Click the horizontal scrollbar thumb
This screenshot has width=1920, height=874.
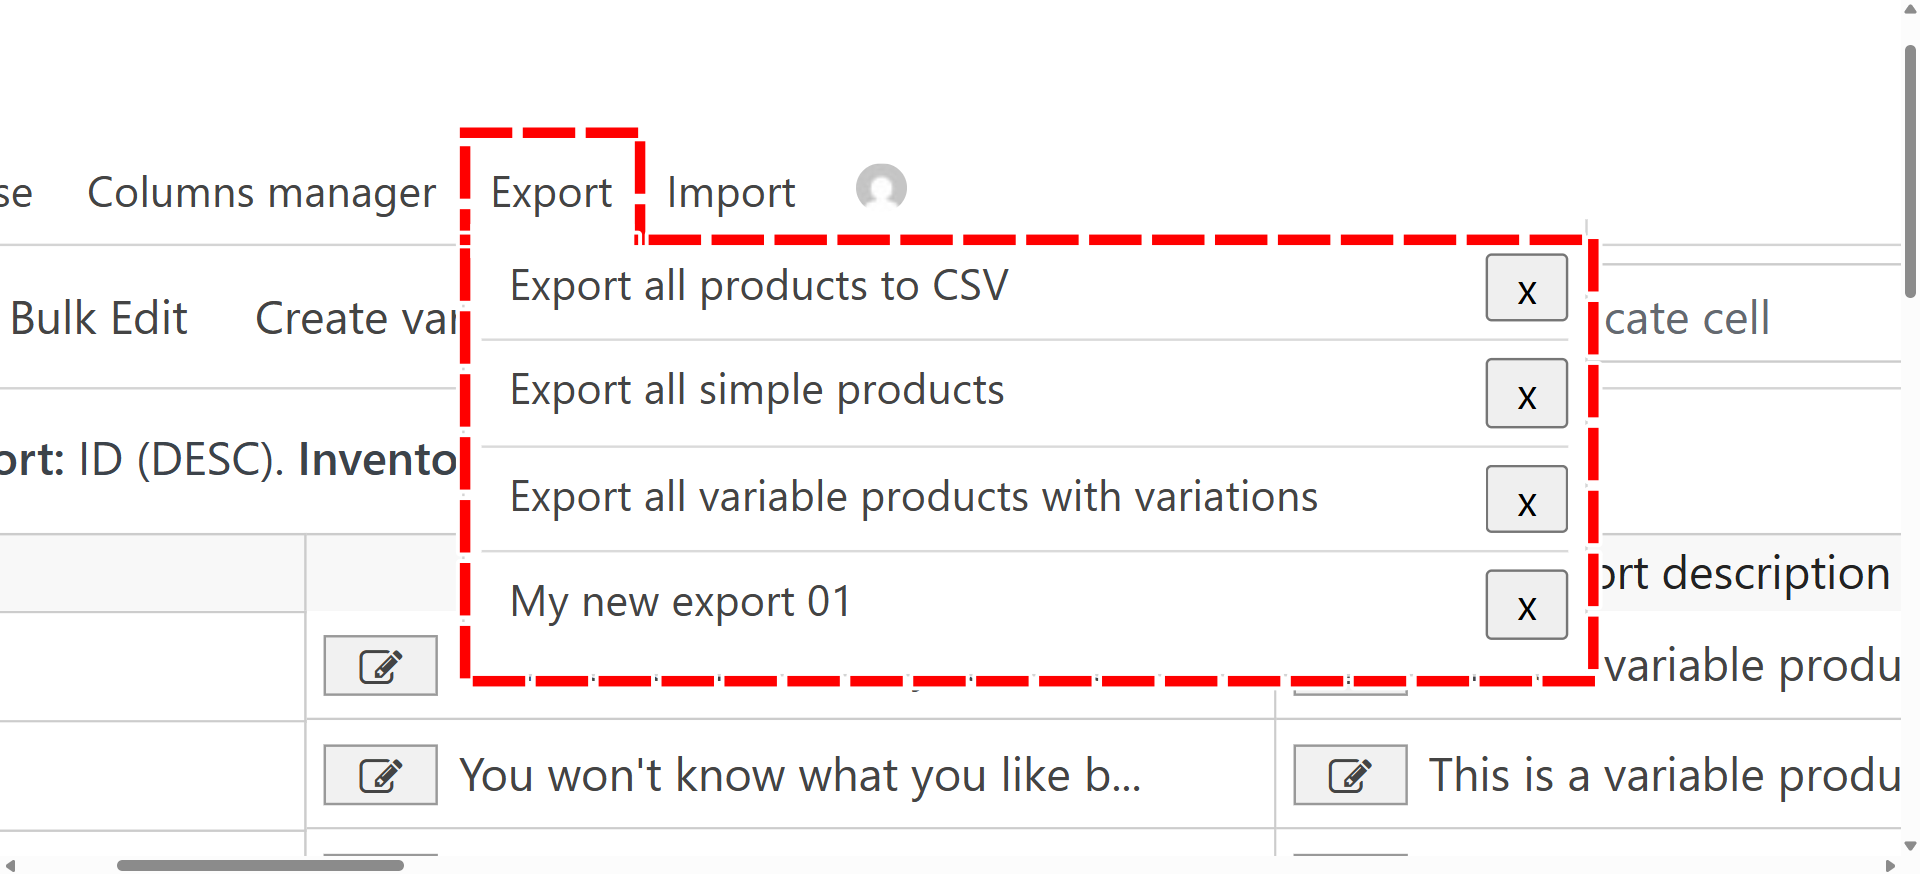(260, 865)
